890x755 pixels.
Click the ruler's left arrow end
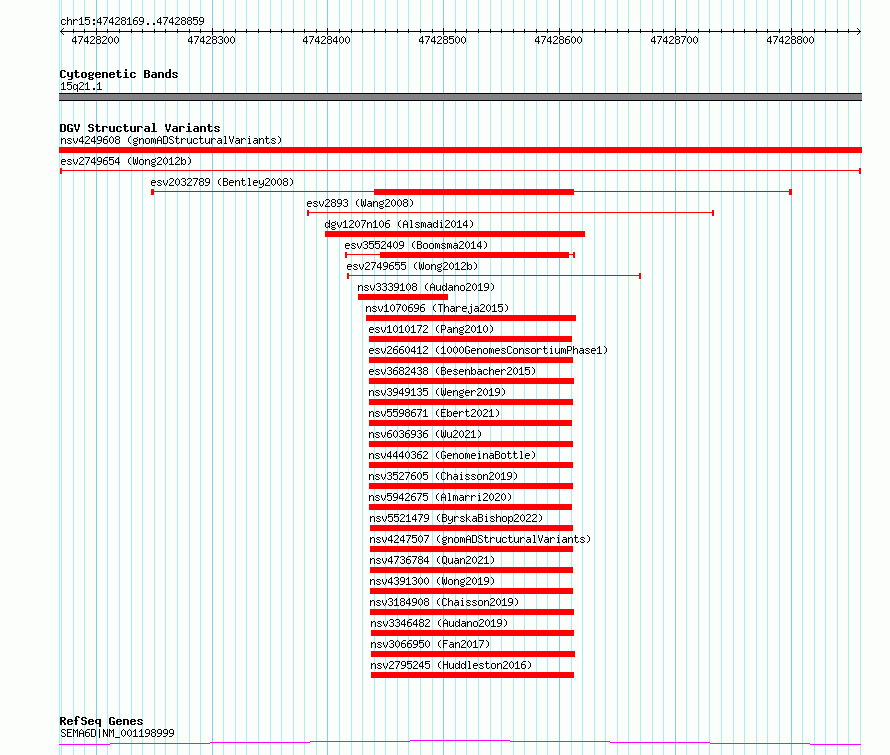62,32
